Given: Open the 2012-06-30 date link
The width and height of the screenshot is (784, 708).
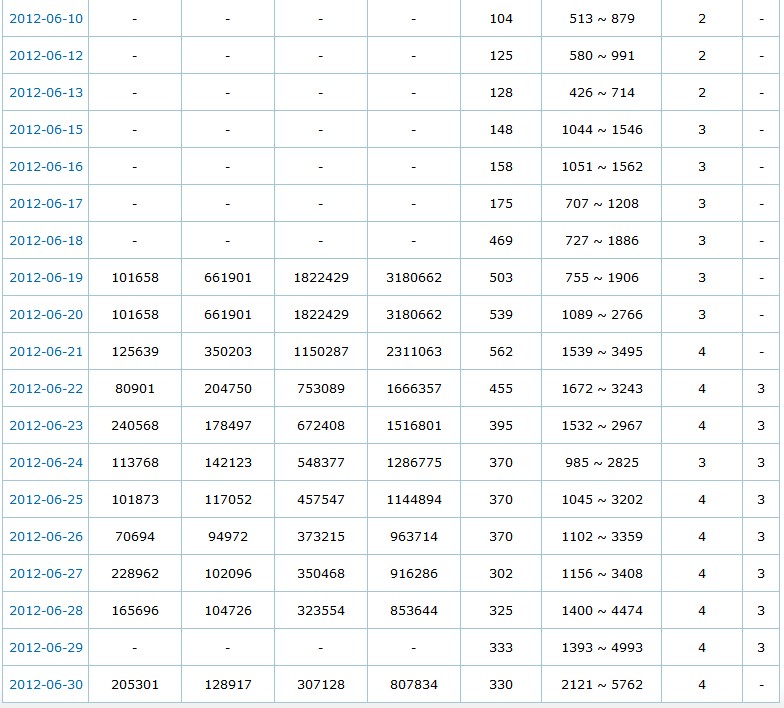Looking at the screenshot, I should pos(46,685).
